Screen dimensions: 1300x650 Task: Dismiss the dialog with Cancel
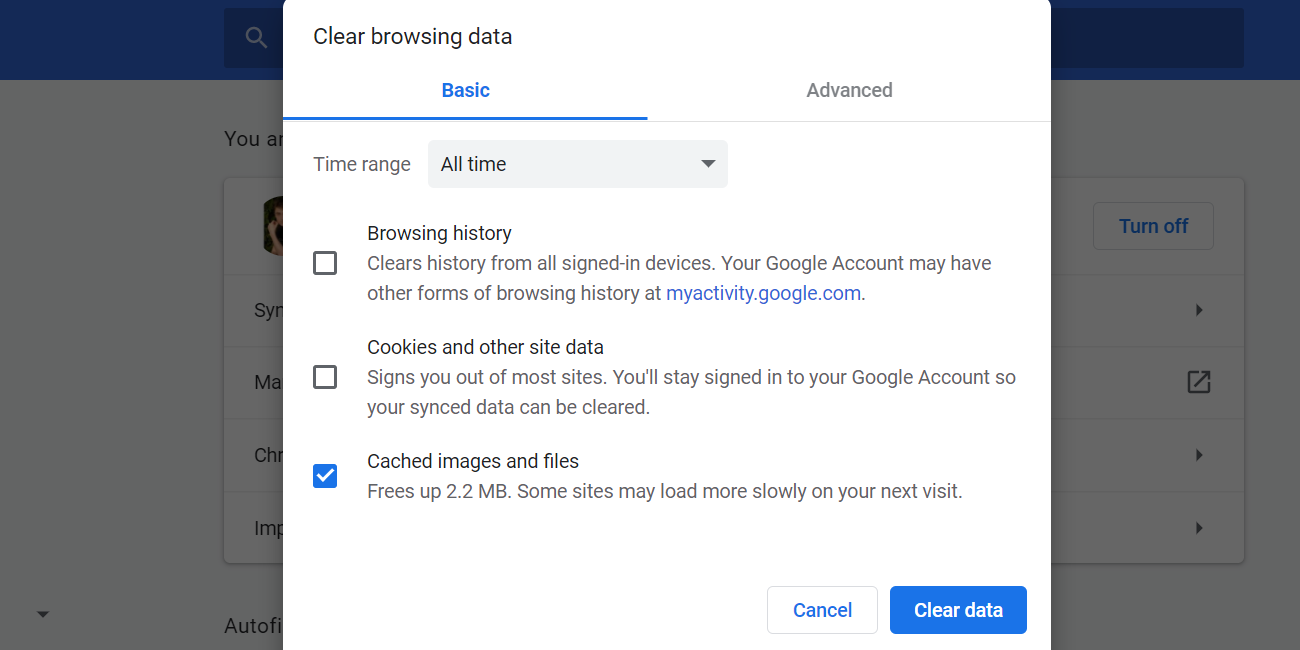[821, 609]
